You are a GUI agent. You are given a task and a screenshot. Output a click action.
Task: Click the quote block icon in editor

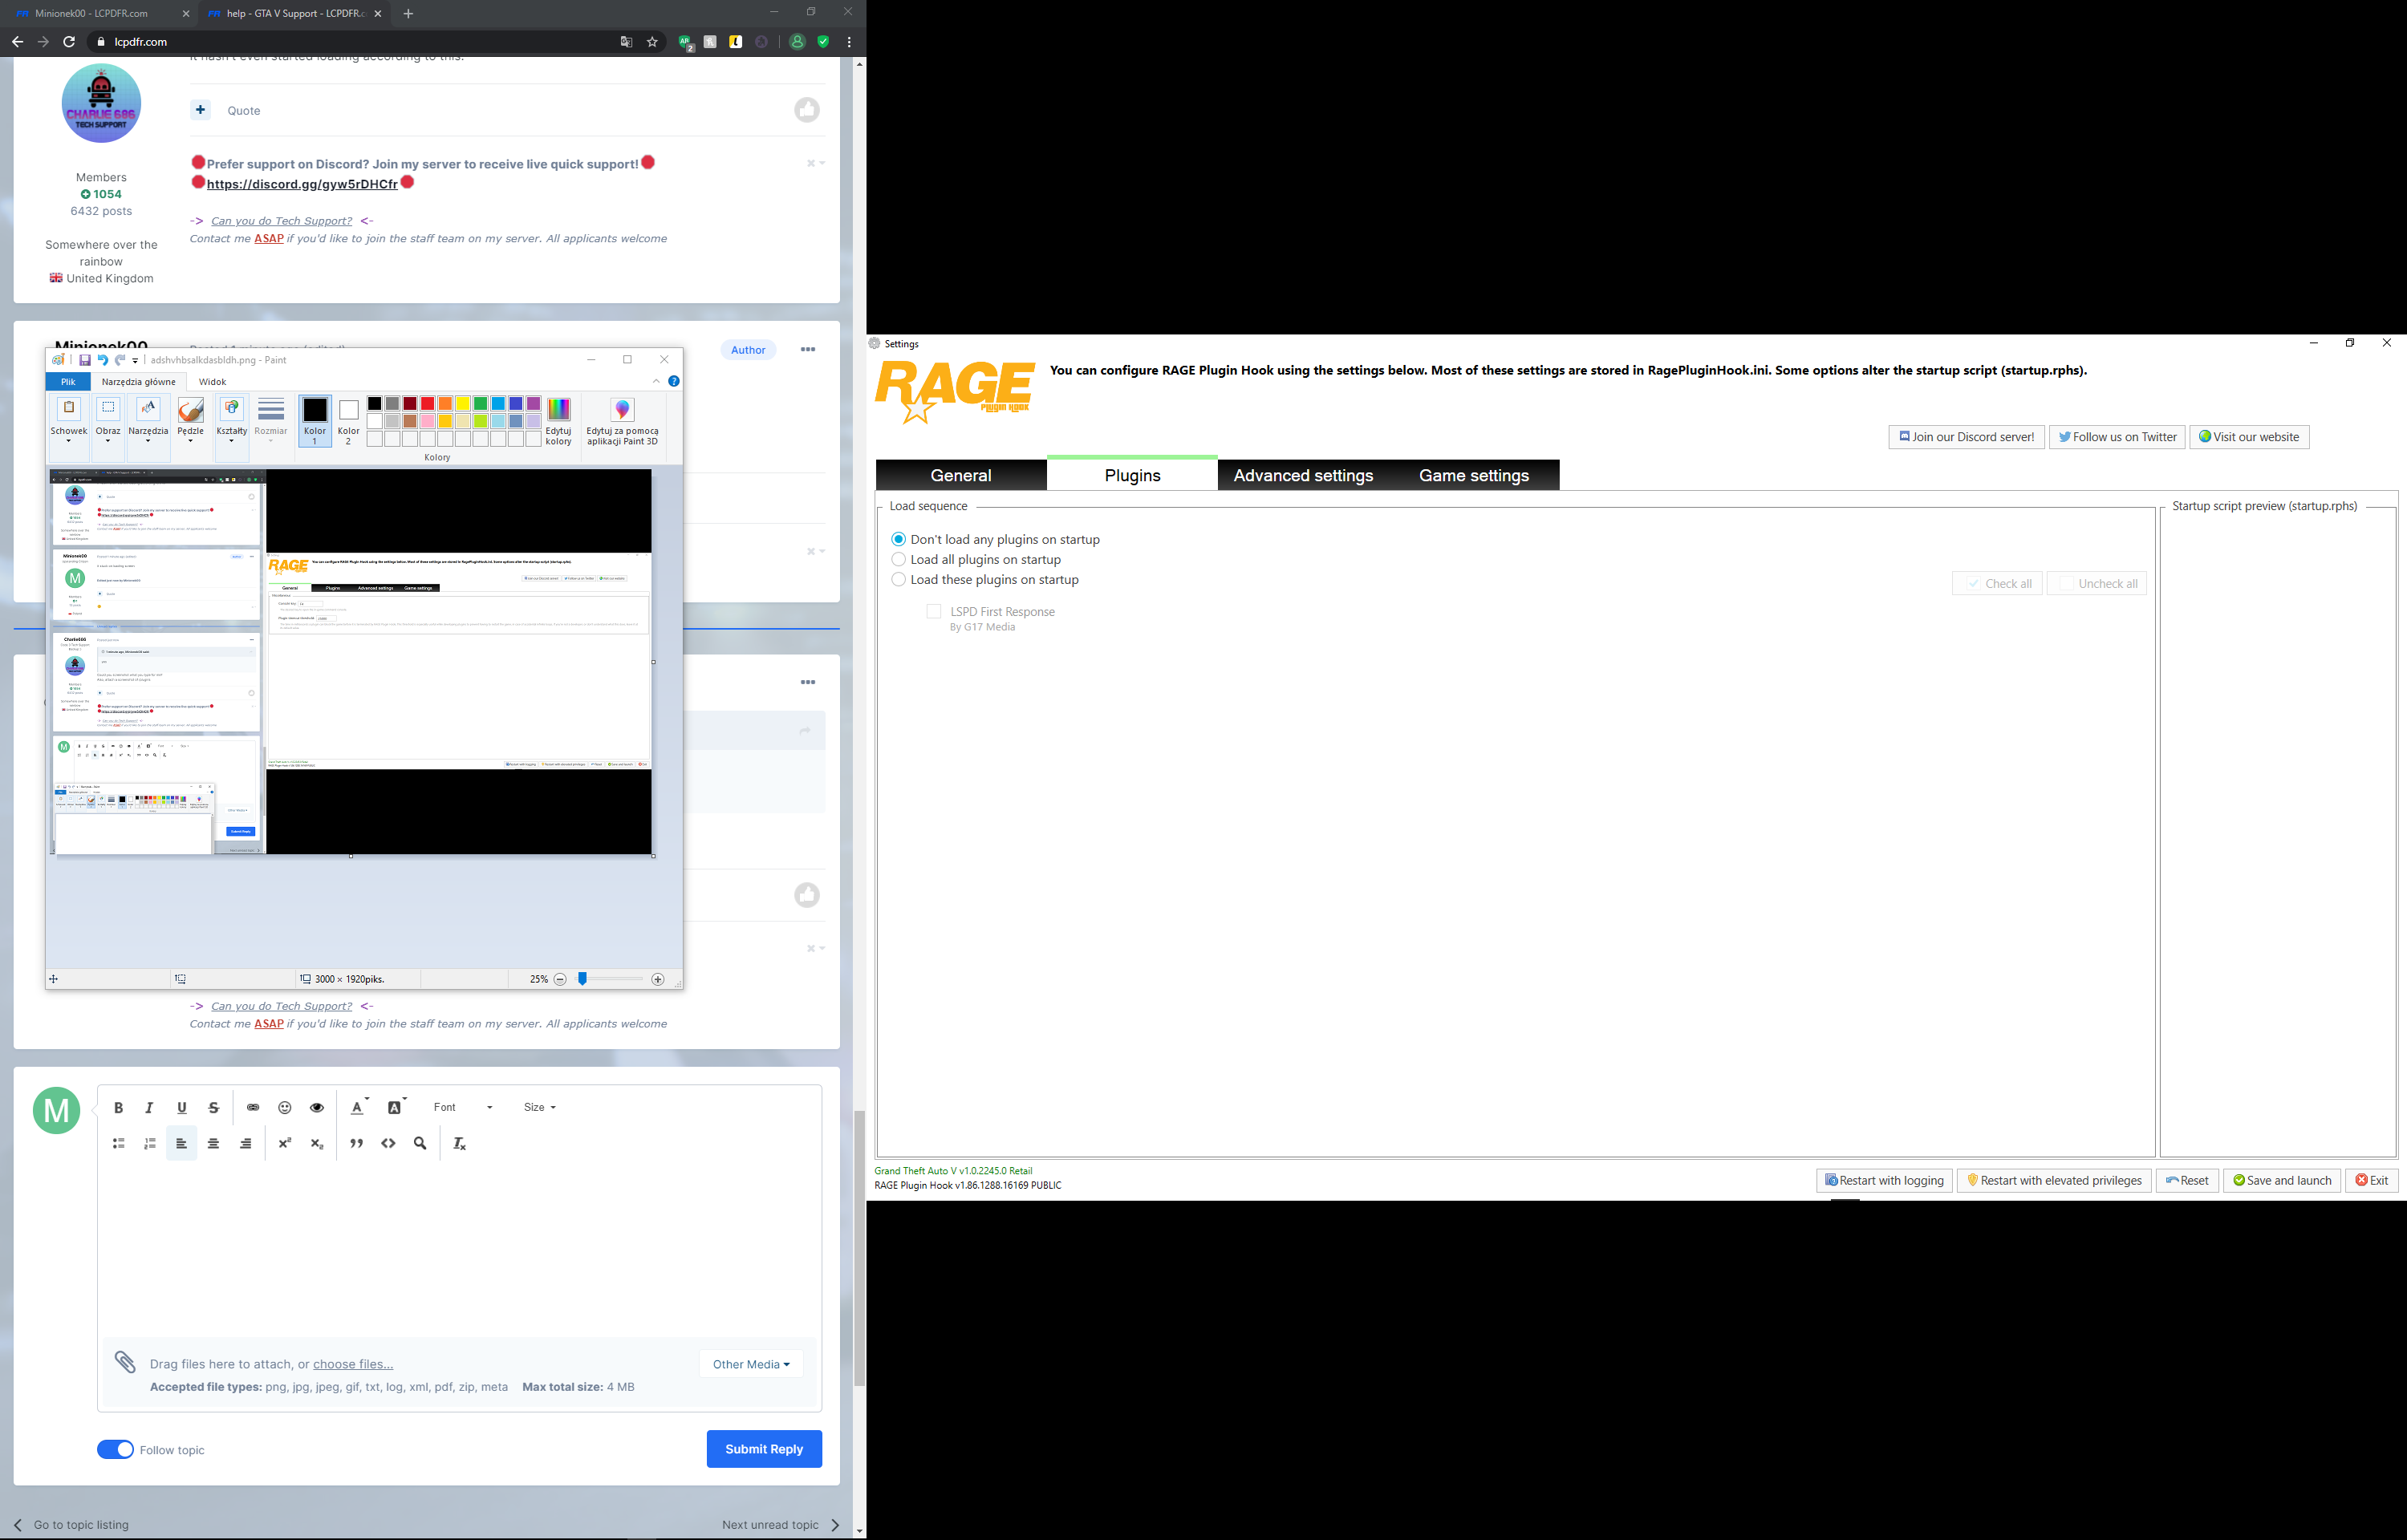(356, 1143)
